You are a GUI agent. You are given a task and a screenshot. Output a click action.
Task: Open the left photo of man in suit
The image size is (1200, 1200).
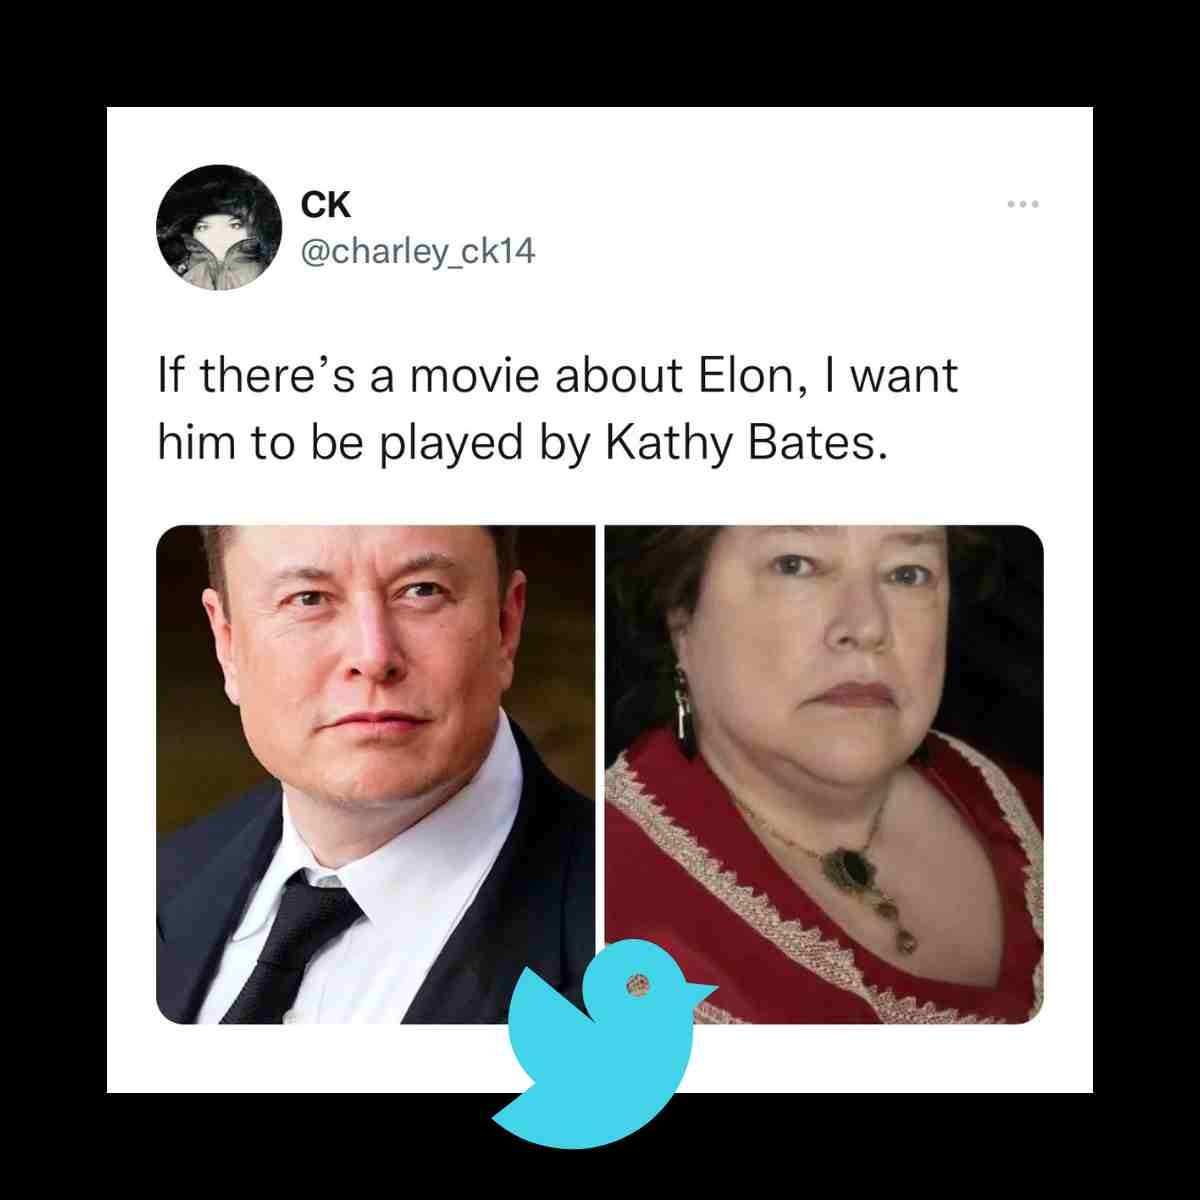(376, 774)
